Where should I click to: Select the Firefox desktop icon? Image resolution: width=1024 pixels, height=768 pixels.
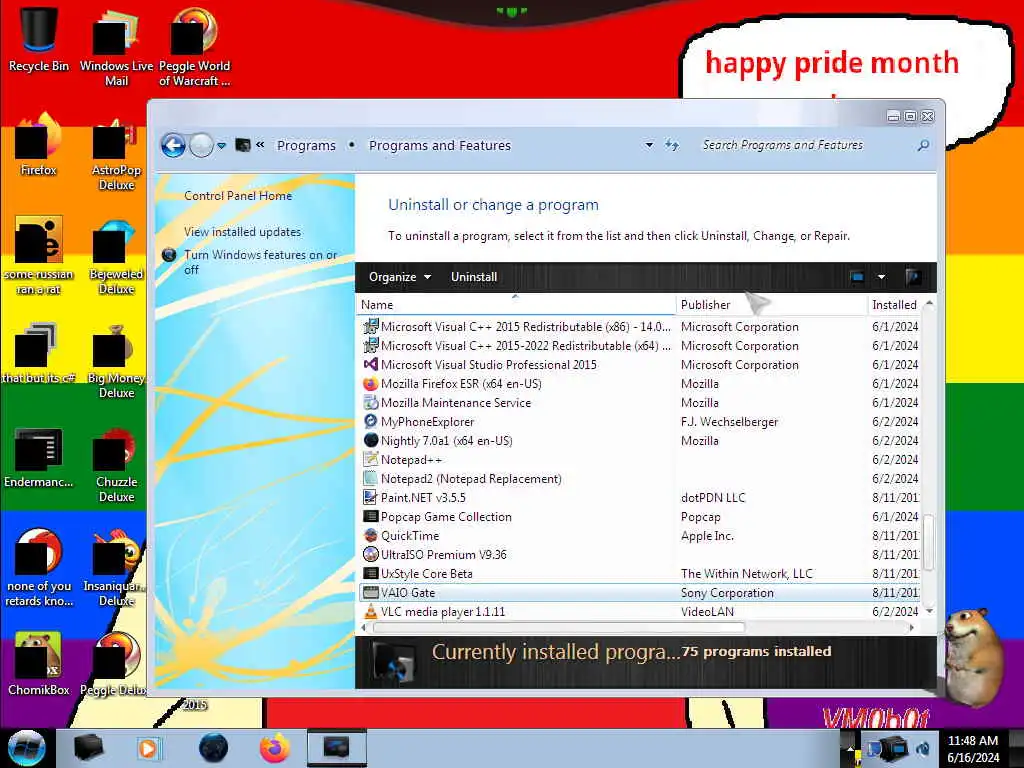[39, 145]
